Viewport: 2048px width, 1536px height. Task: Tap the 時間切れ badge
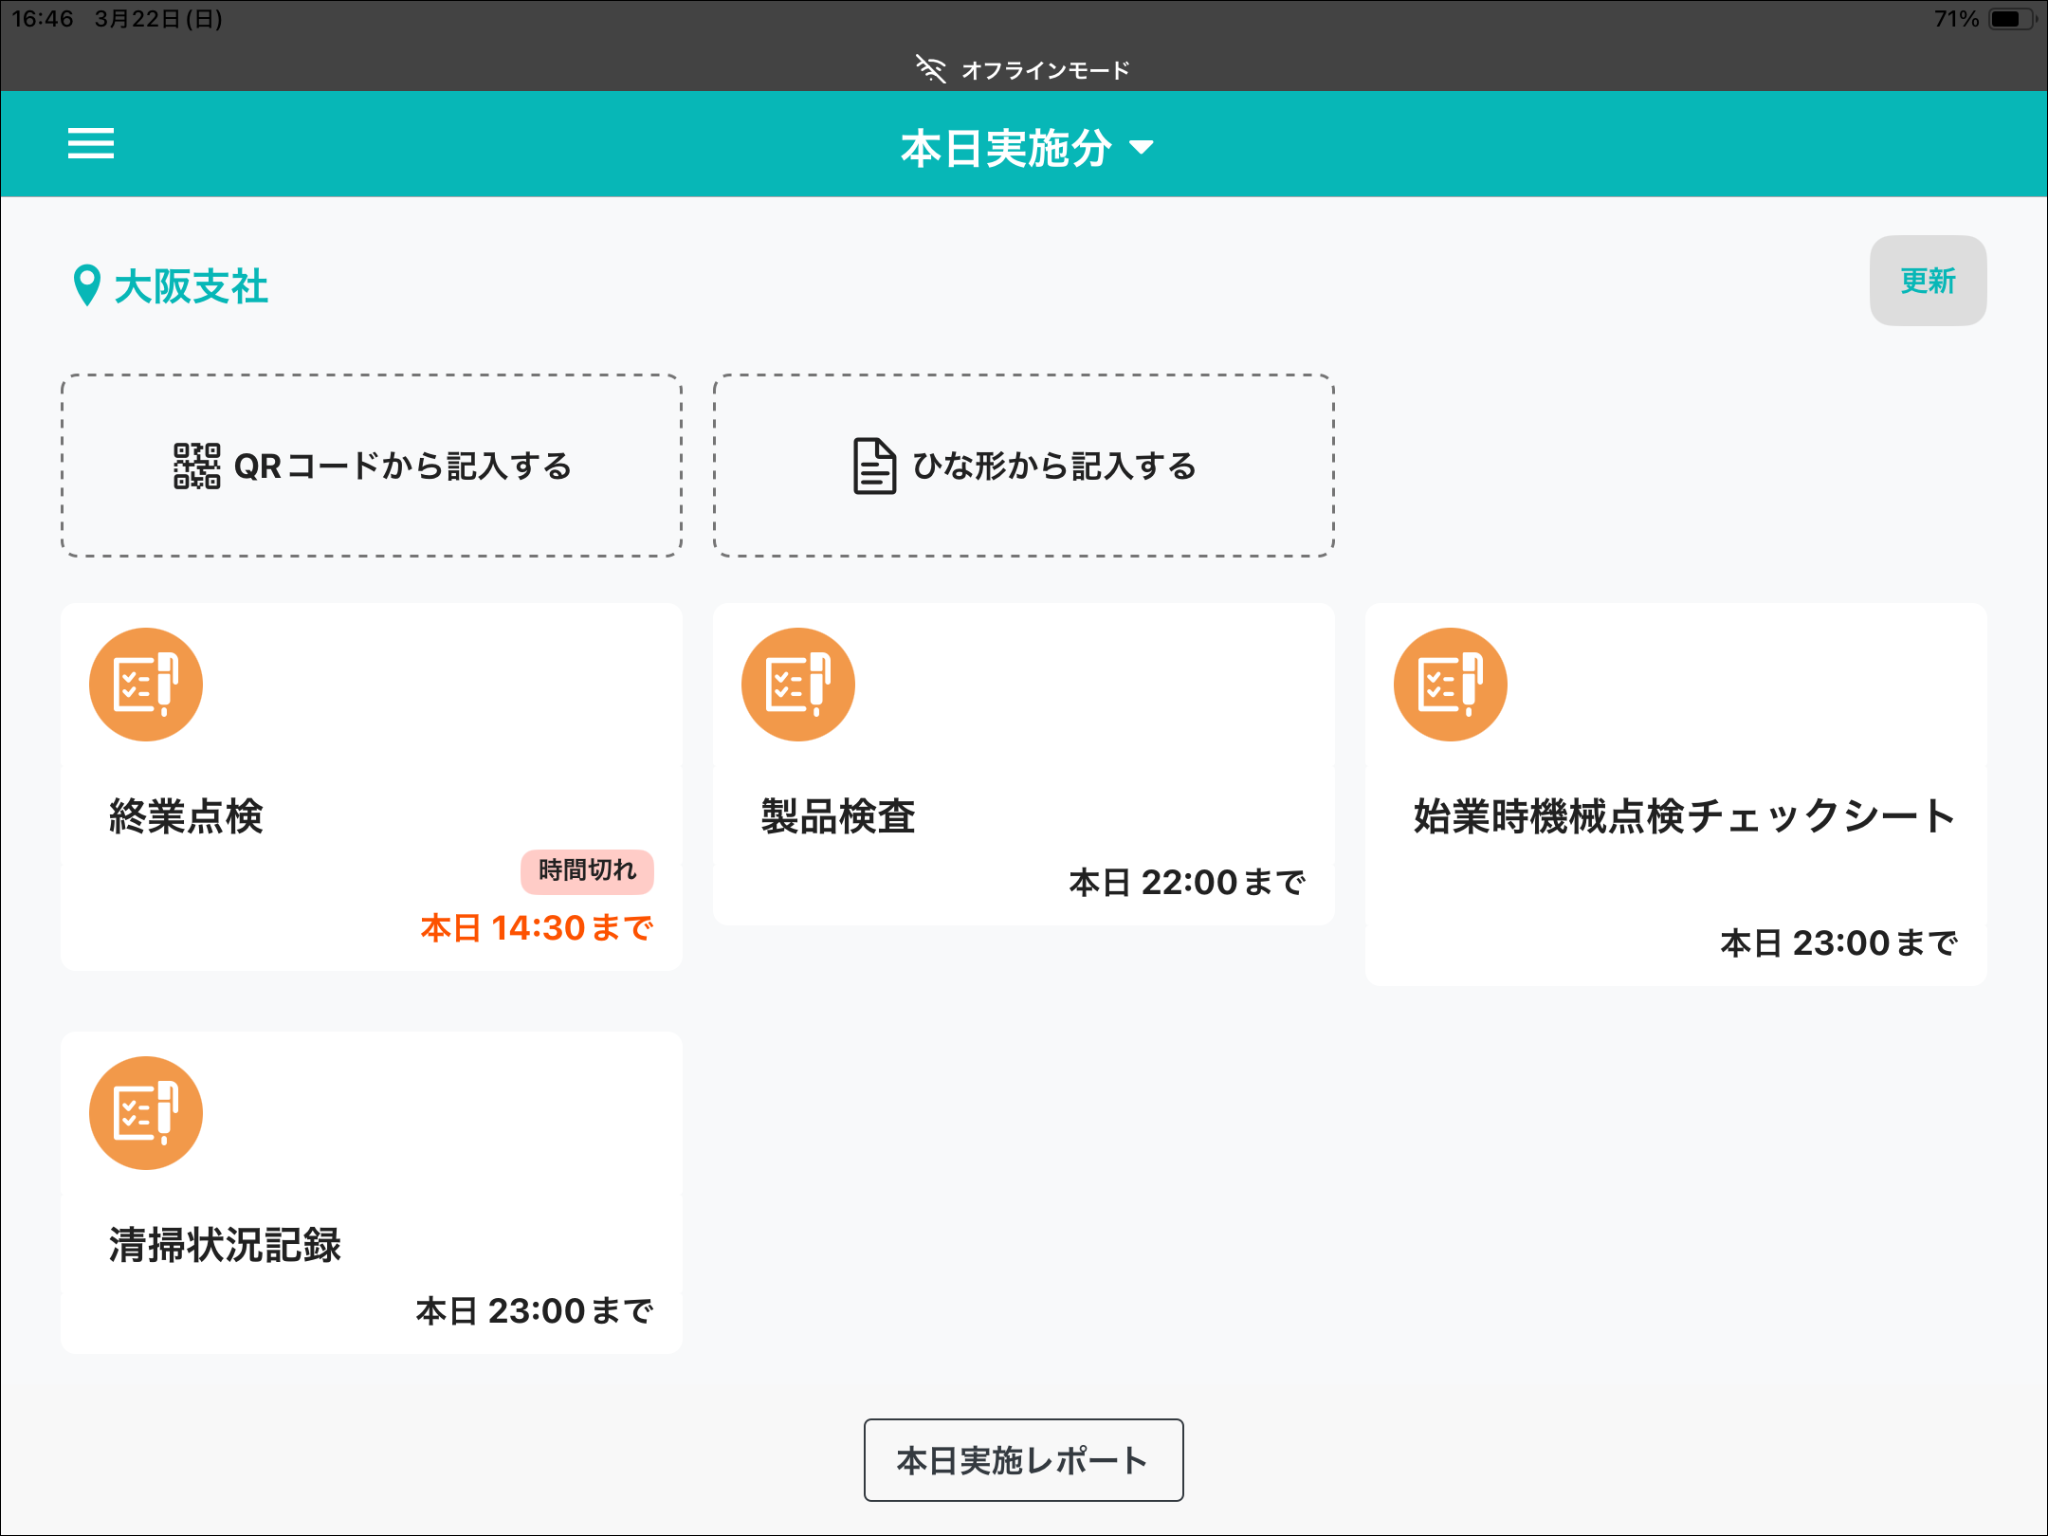587,871
